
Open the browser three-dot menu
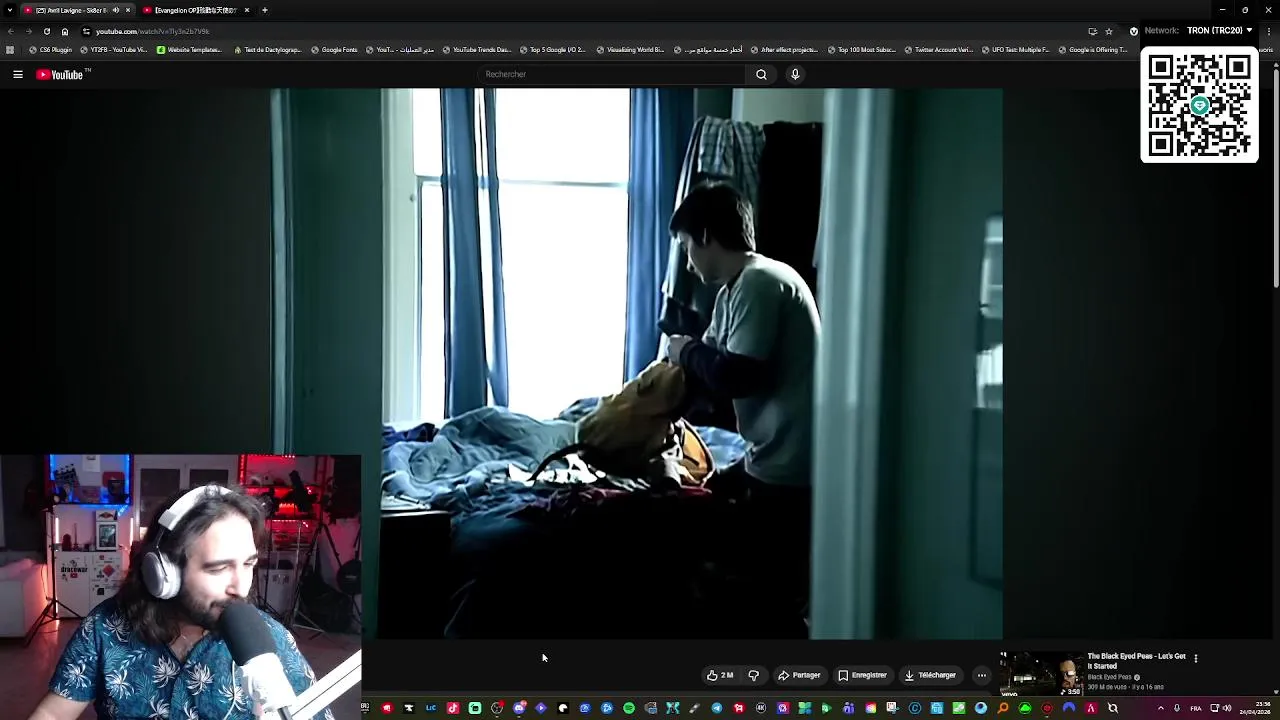click(x=1269, y=31)
